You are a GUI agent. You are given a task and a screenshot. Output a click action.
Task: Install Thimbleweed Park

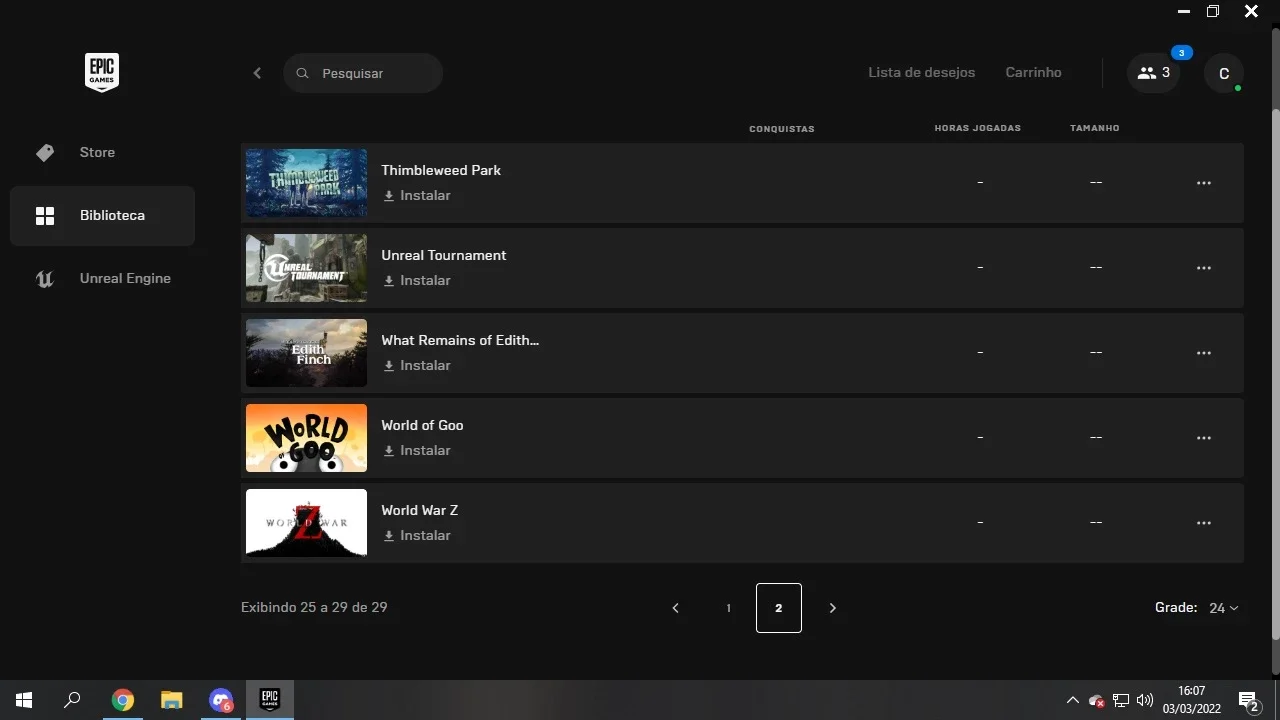(x=417, y=196)
